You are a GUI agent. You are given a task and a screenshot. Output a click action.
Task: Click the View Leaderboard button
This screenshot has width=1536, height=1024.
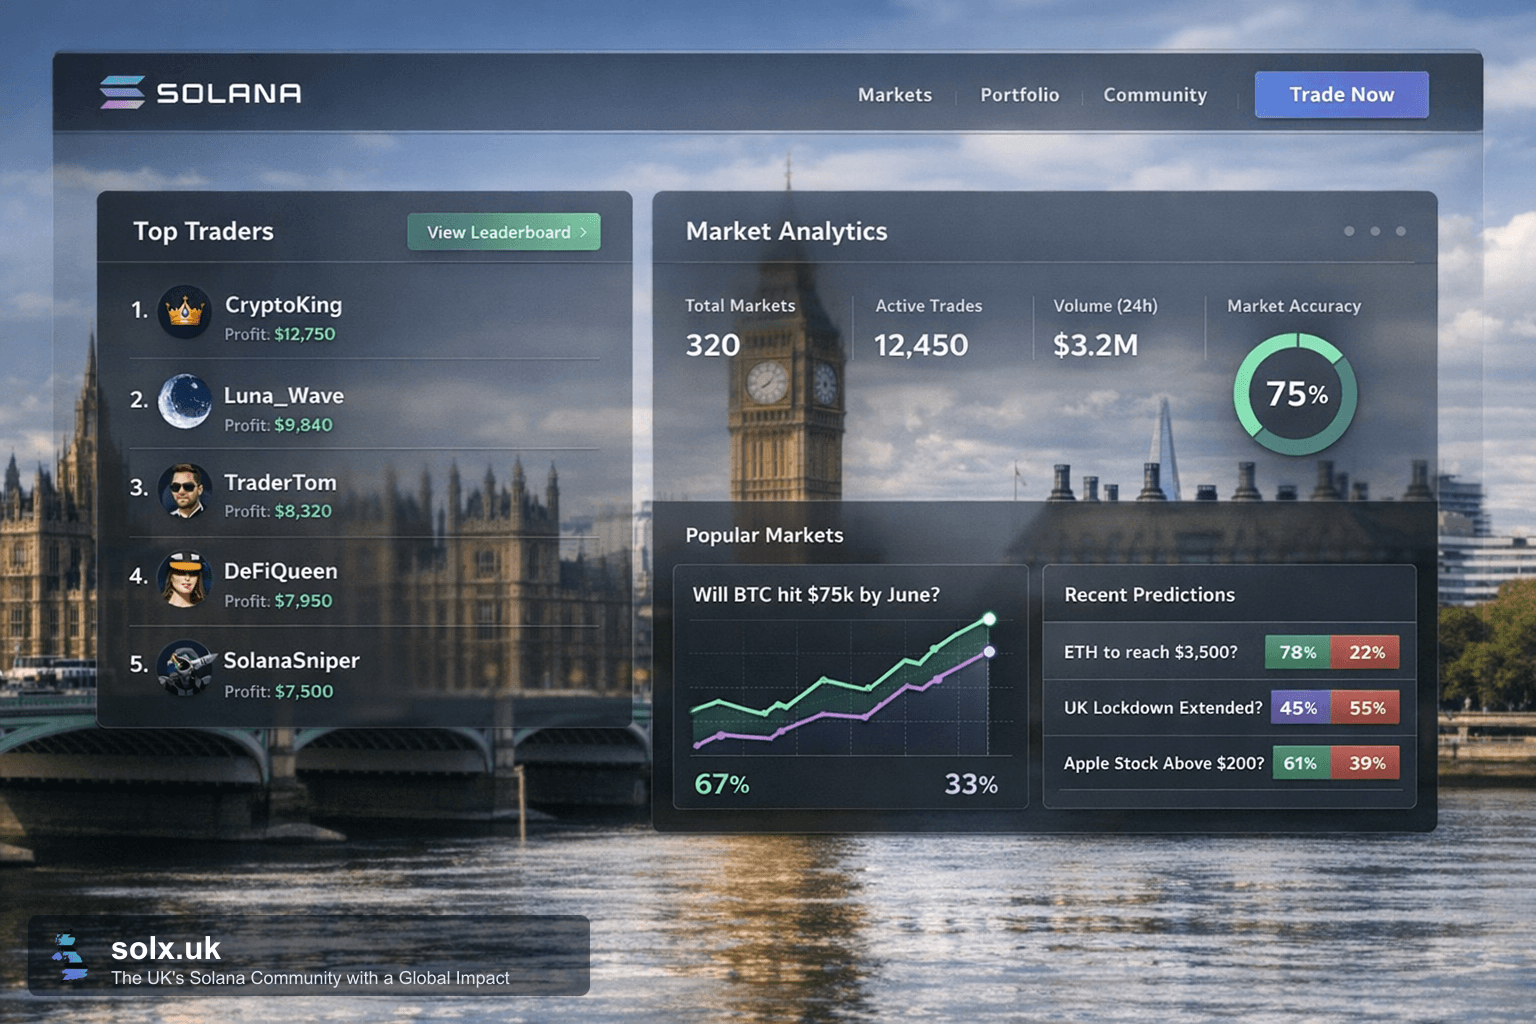click(504, 232)
